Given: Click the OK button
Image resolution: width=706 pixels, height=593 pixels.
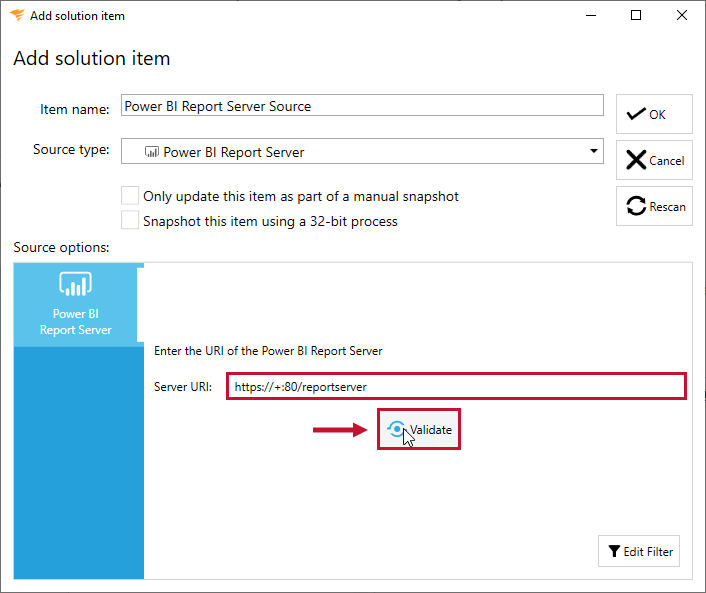Looking at the screenshot, I should click(x=654, y=114).
